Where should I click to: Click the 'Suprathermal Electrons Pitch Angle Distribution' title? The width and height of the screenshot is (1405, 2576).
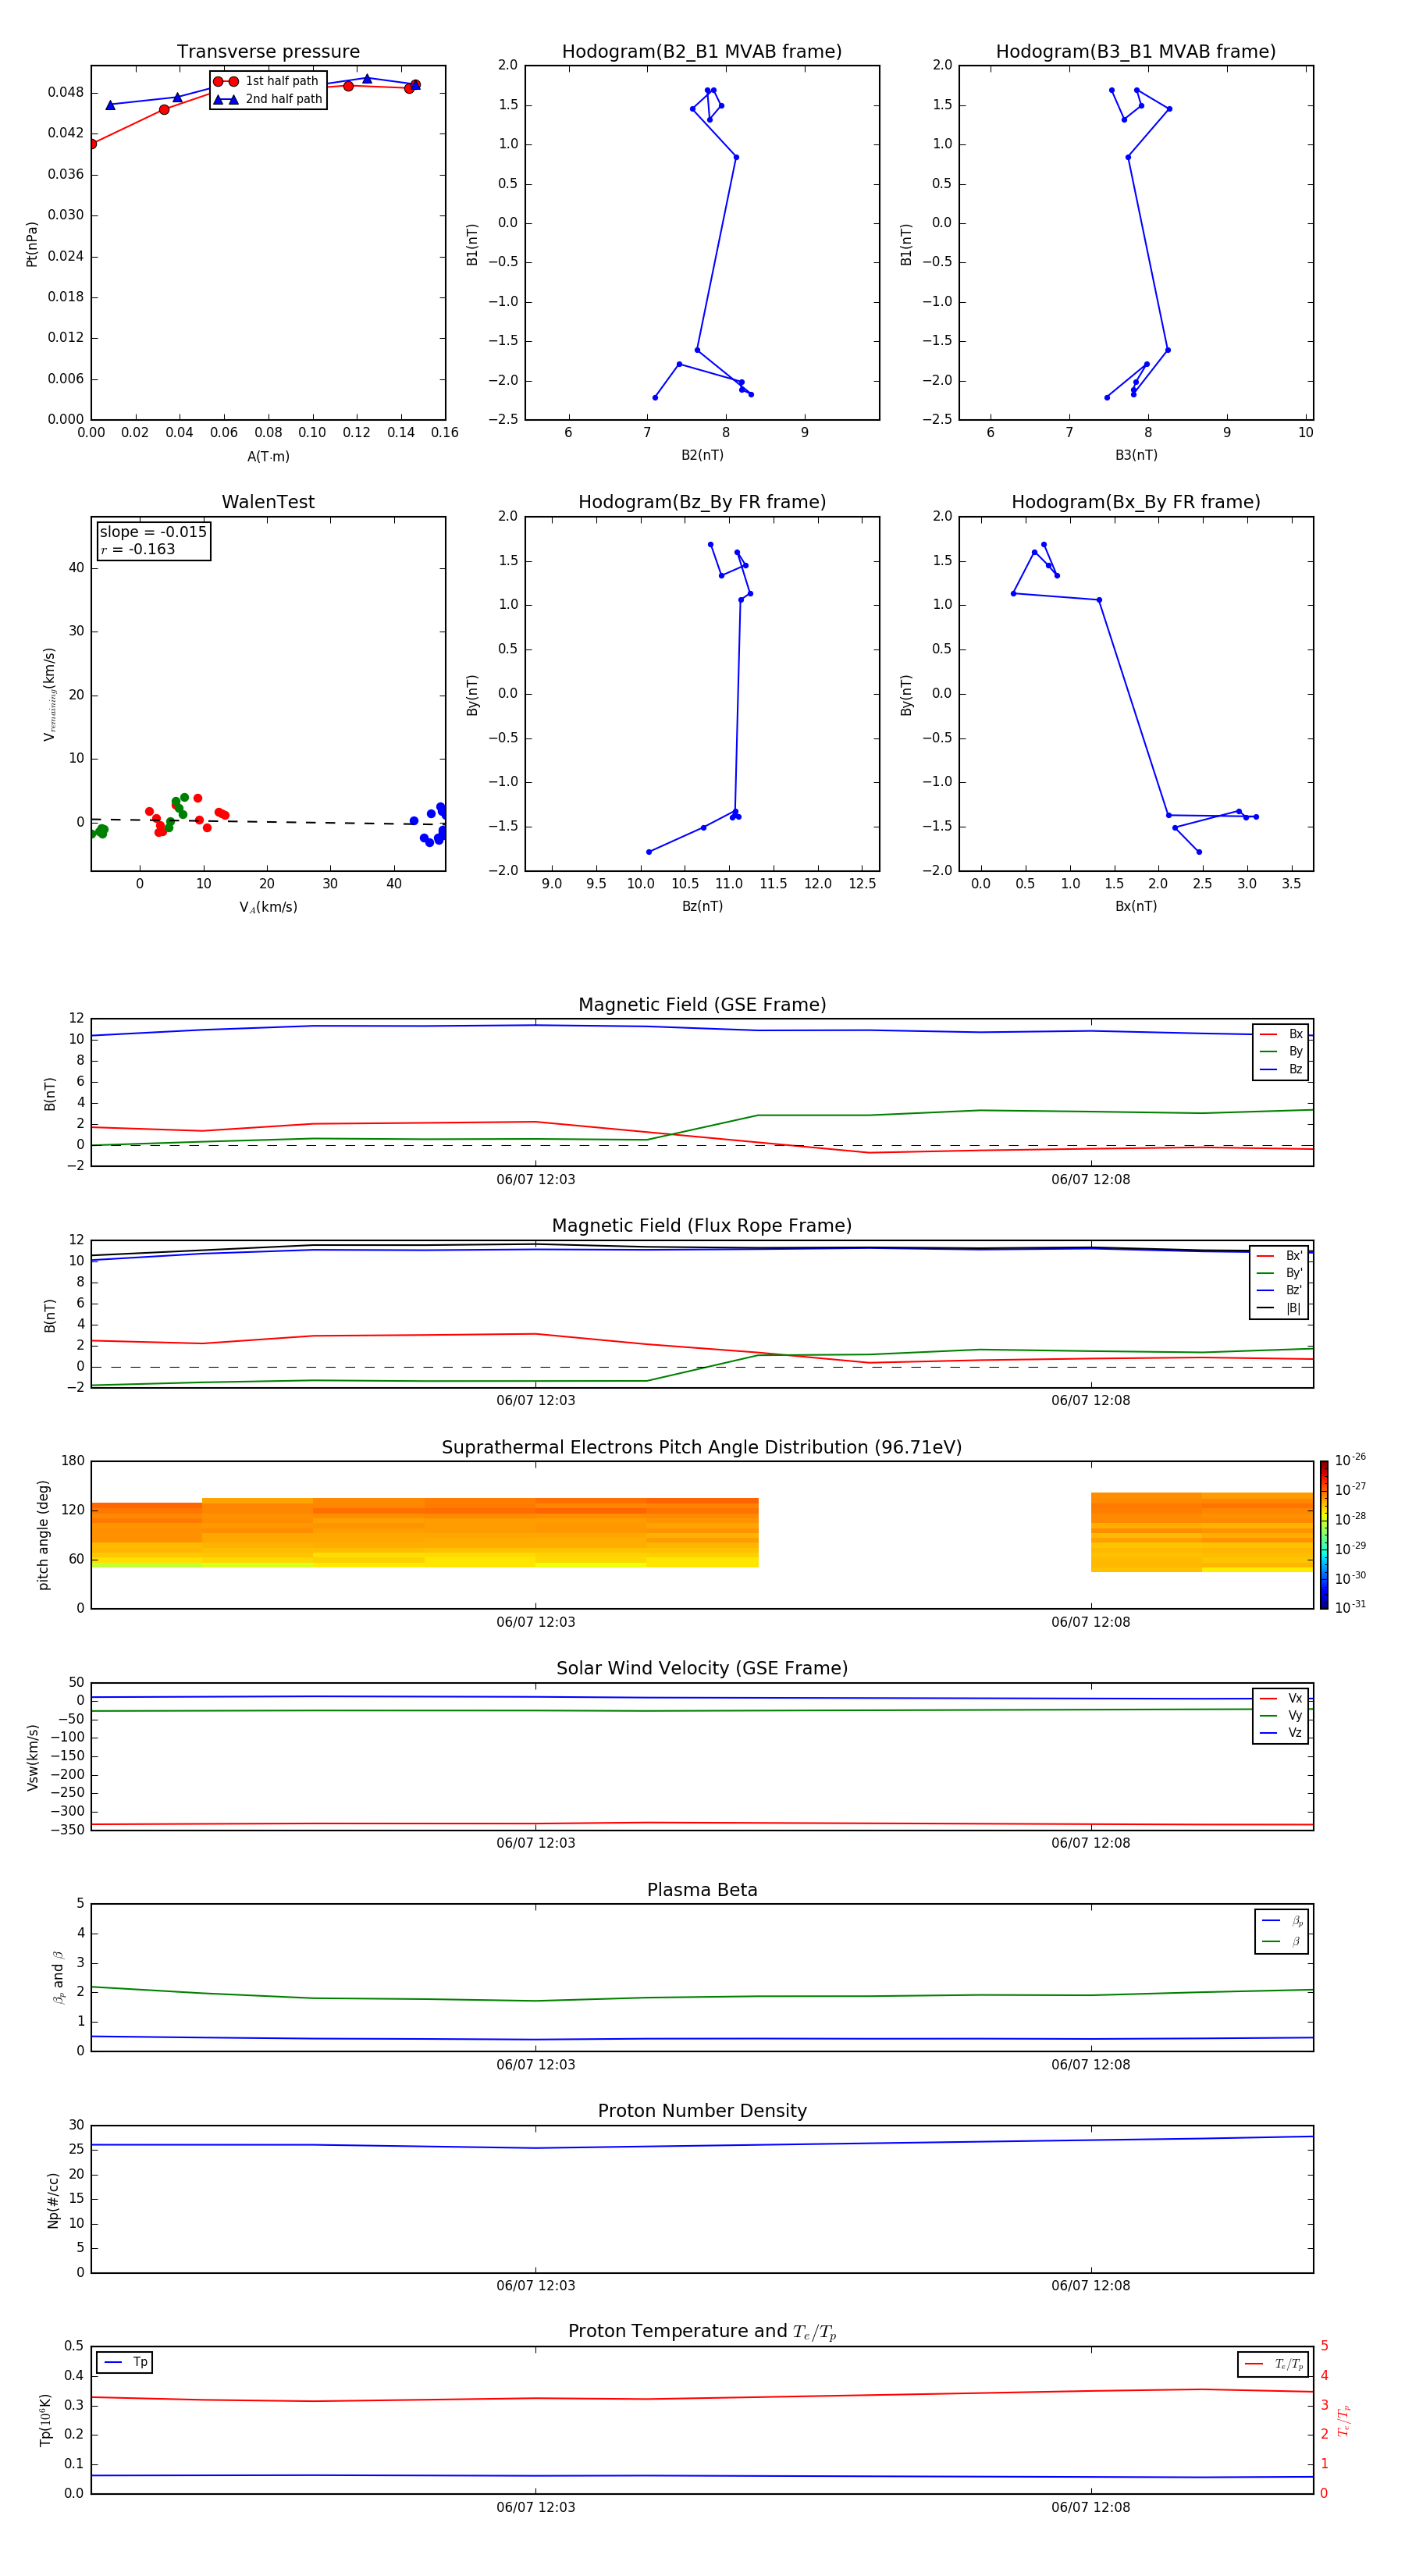point(702,1448)
